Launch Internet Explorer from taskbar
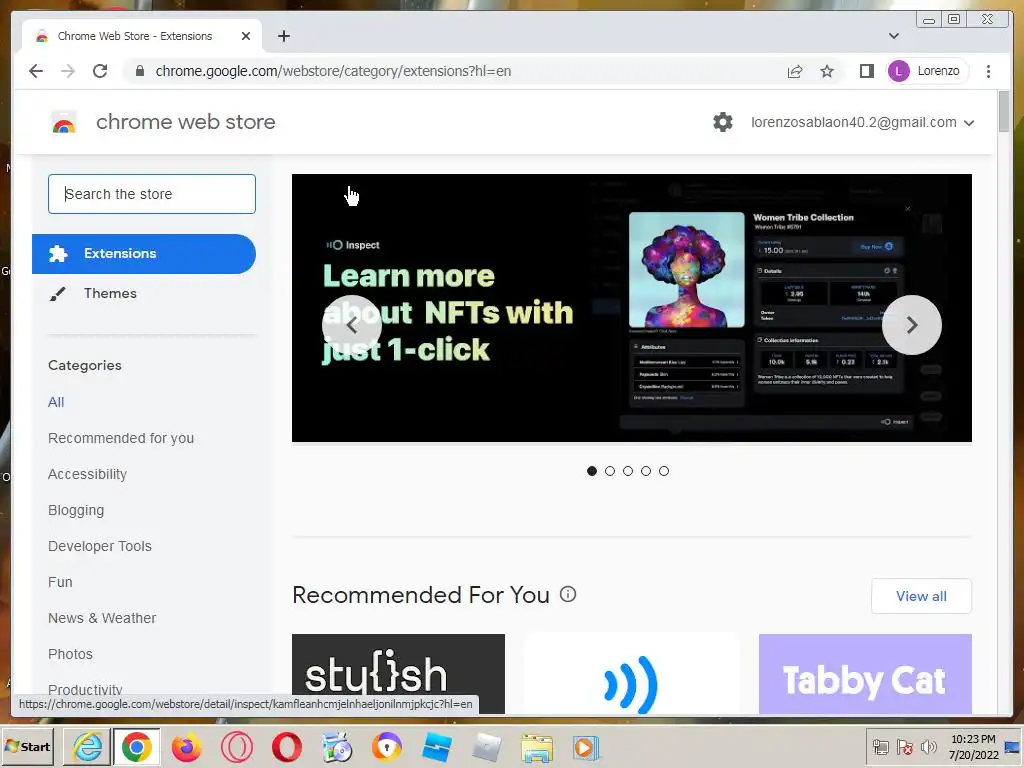Screen dimensions: 1024x768 (x=88, y=747)
